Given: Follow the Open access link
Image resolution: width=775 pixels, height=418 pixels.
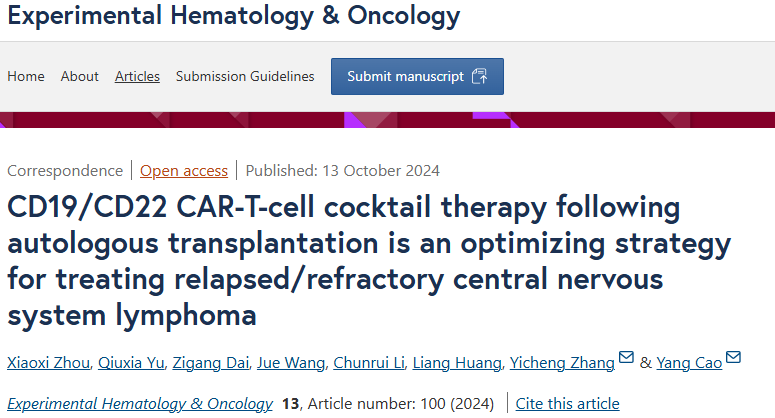Looking at the screenshot, I should (184, 170).
